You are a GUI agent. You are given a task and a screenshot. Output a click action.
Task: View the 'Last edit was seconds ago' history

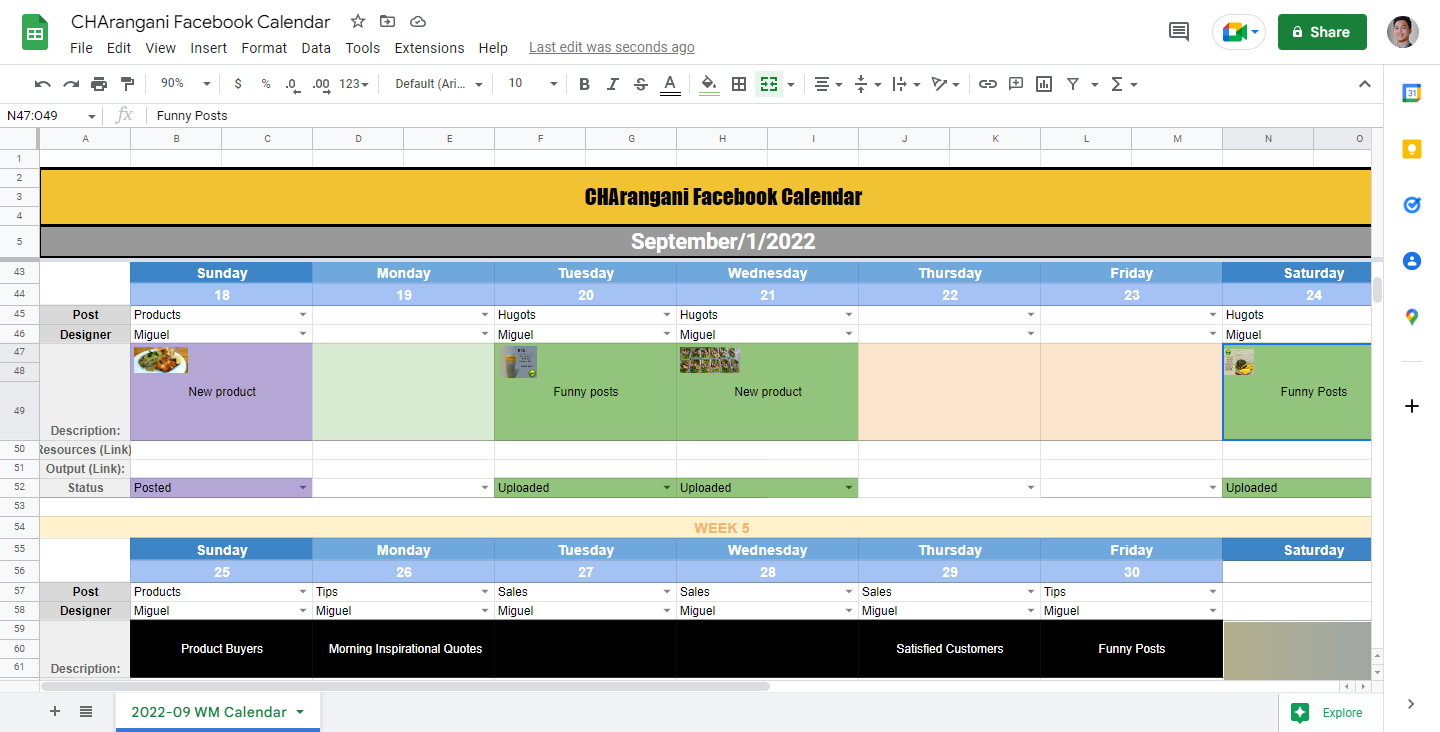pyautogui.click(x=612, y=48)
